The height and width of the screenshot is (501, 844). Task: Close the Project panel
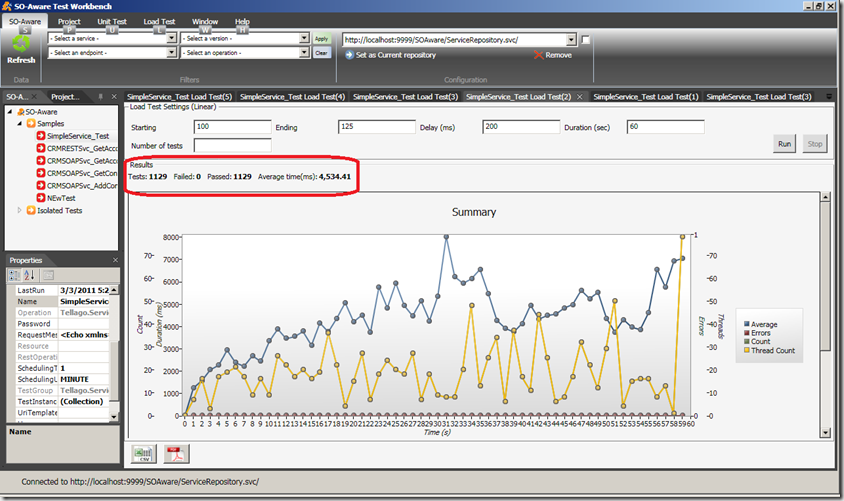[x=114, y=96]
